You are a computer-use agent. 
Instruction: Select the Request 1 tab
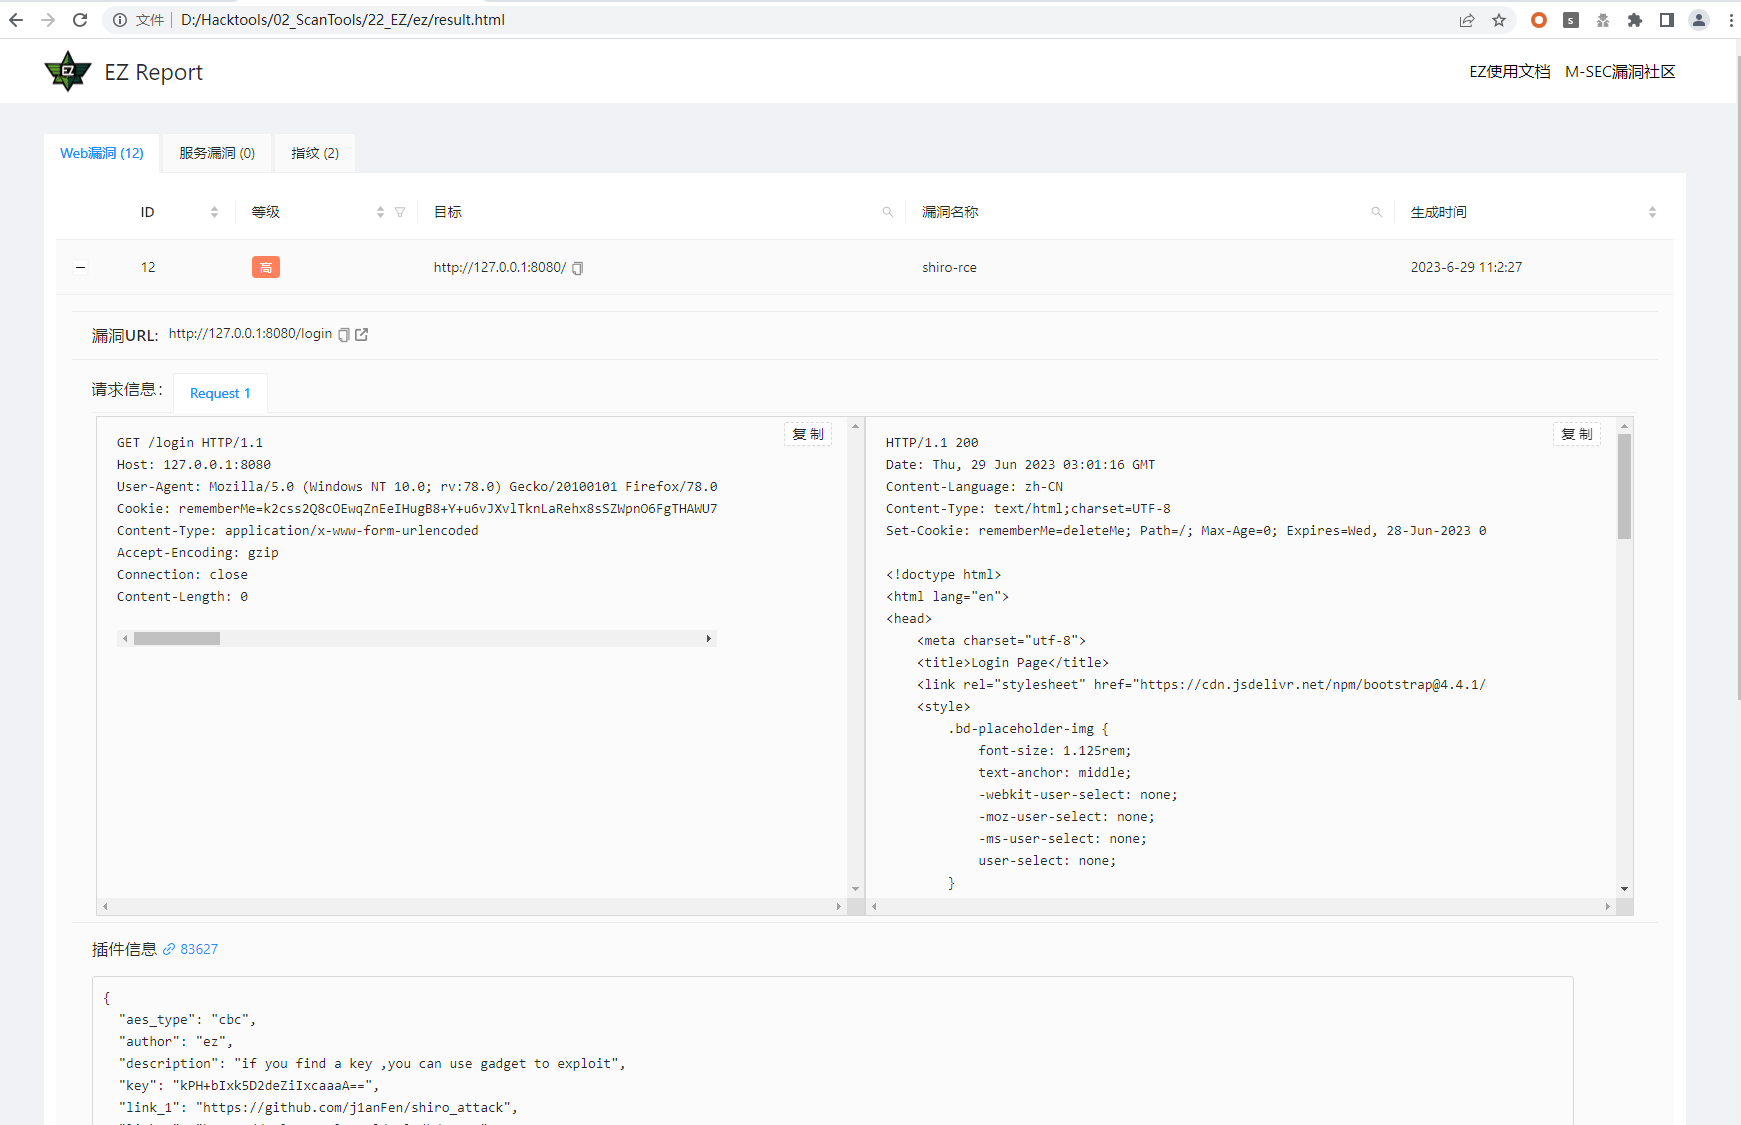220,393
